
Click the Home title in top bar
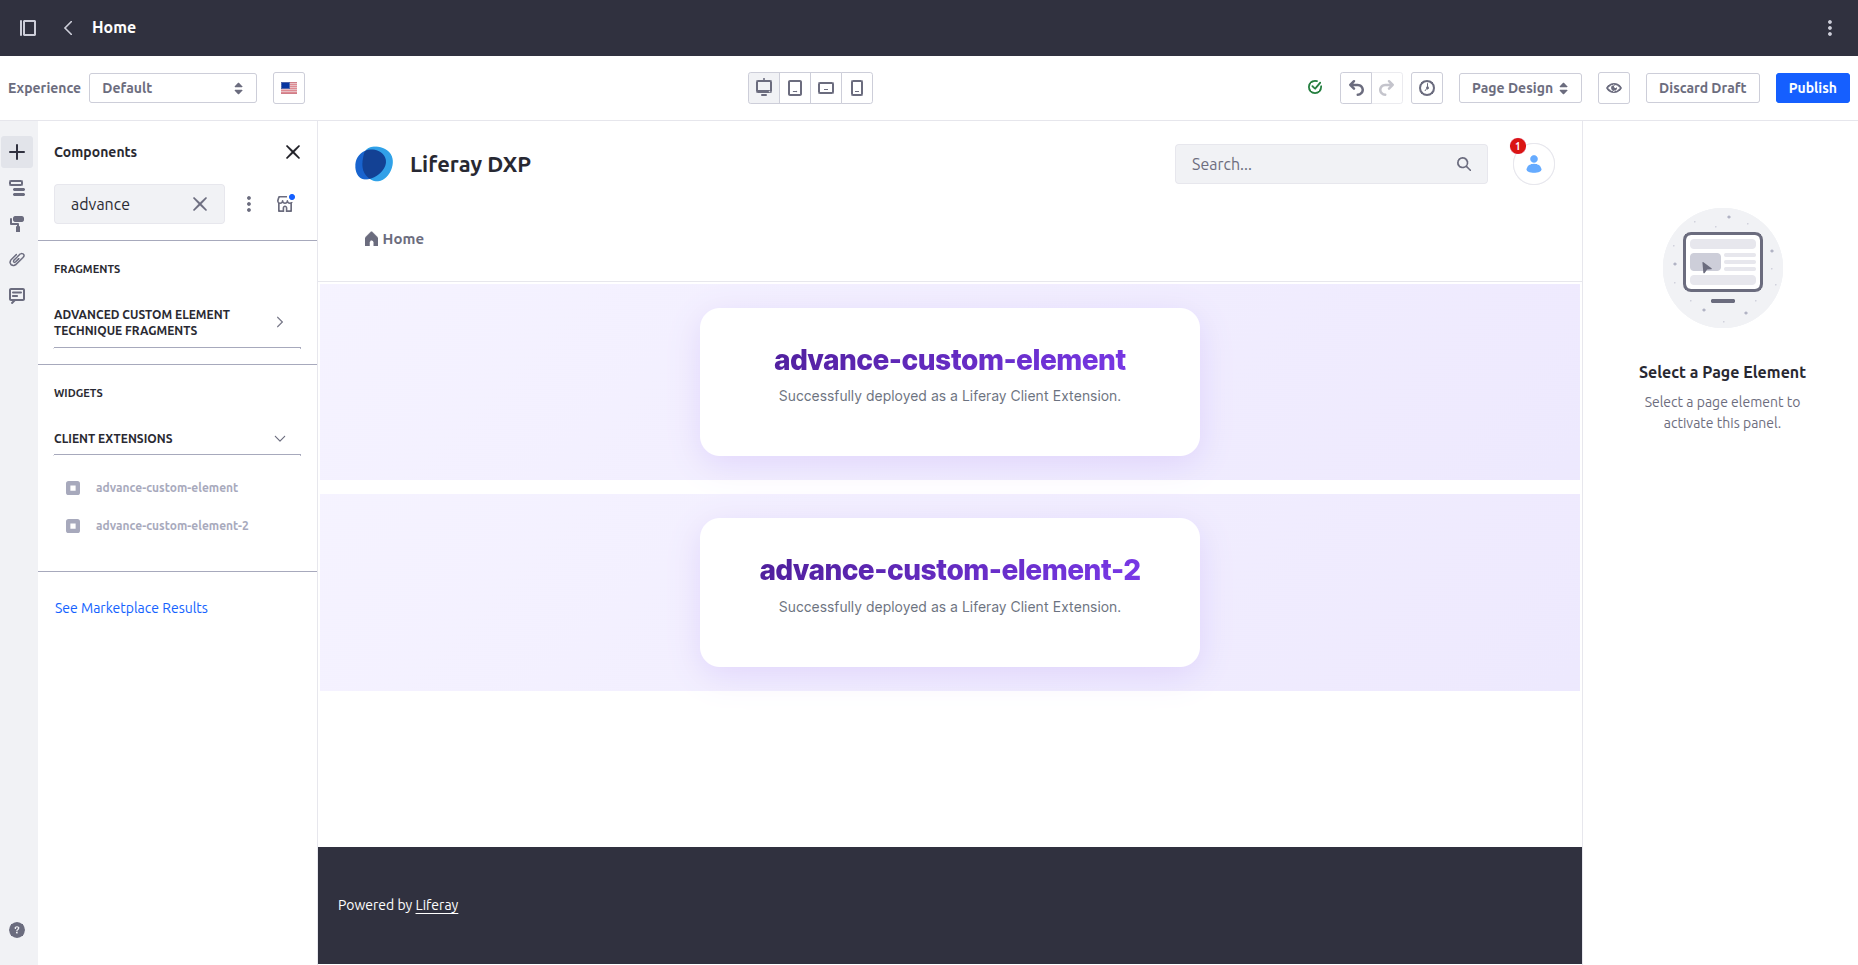pyautogui.click(x=114, y=28)
